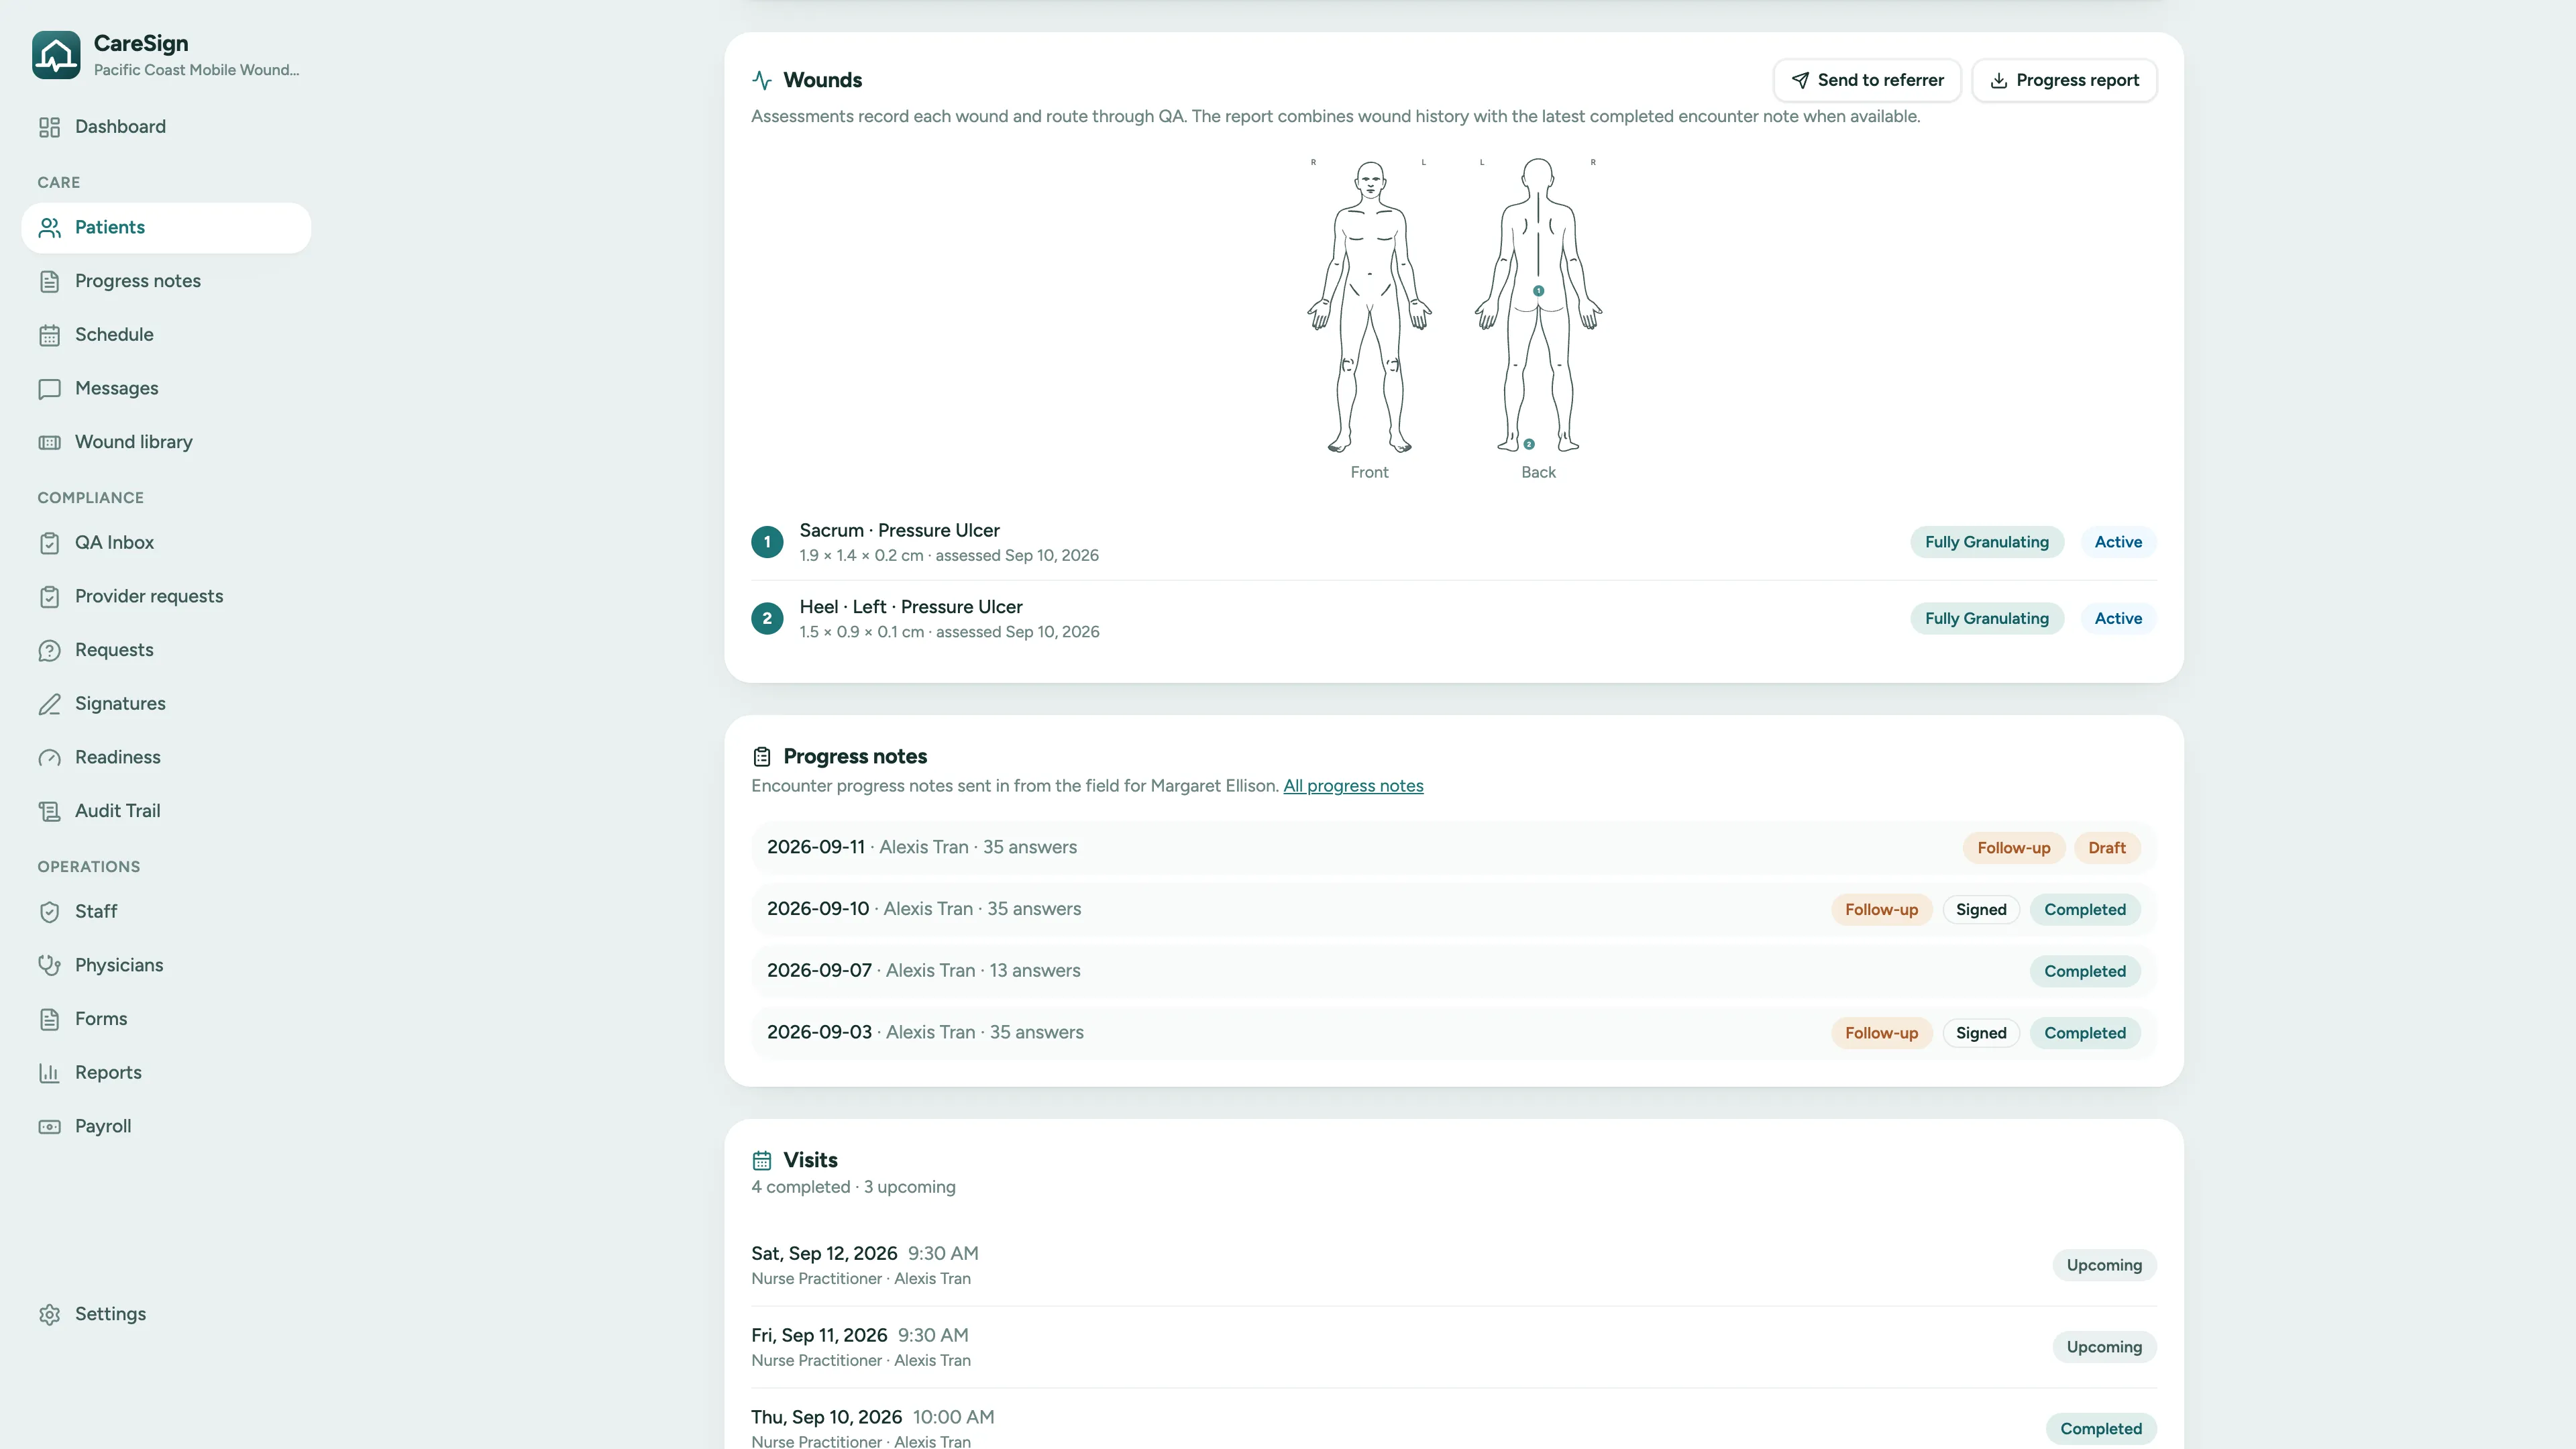Click the Forms document icon
This screenshot has width=2576, height=1449.
(49, 1019)
